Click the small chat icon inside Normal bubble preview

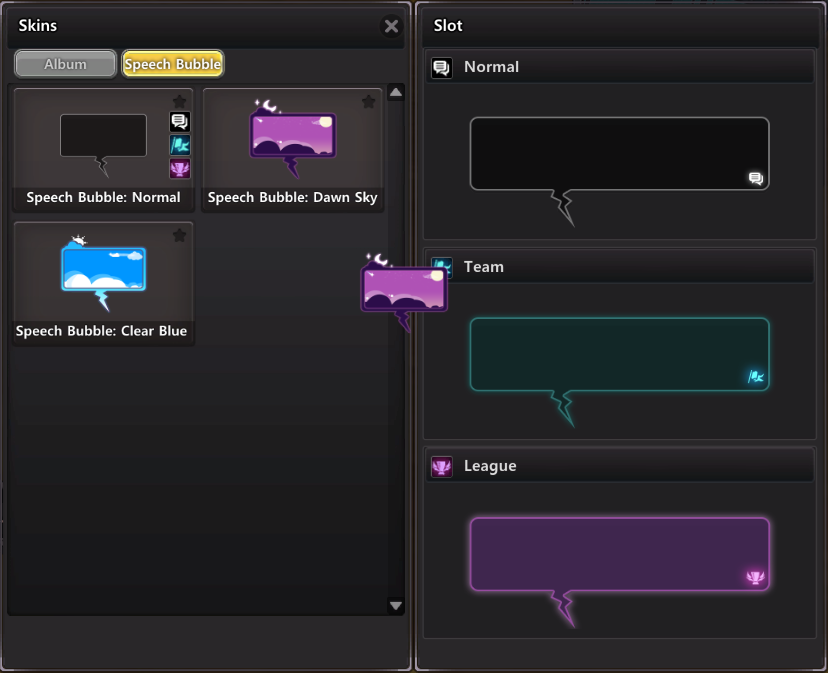[x=756, y=178]
